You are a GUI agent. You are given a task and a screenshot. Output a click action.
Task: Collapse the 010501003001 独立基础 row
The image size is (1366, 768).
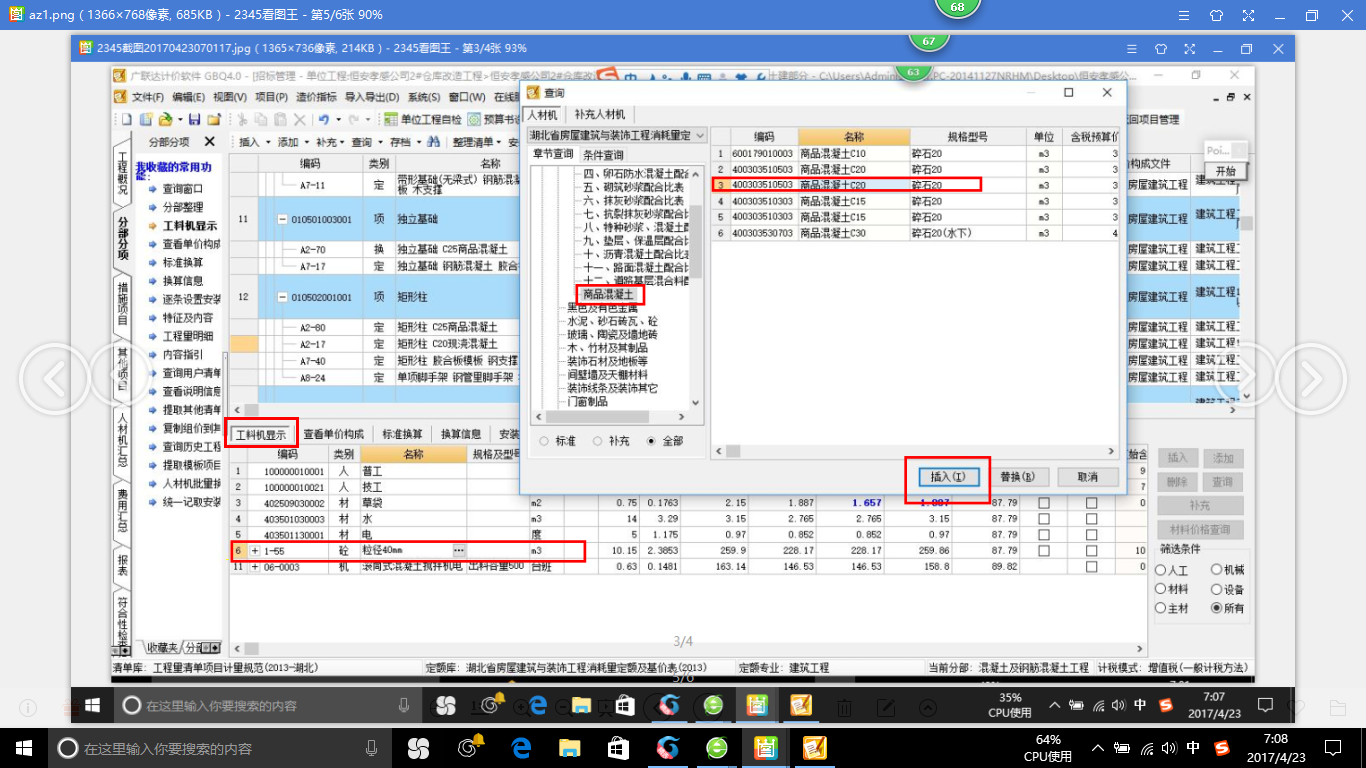pyautogui.click(x=283, y=220)
